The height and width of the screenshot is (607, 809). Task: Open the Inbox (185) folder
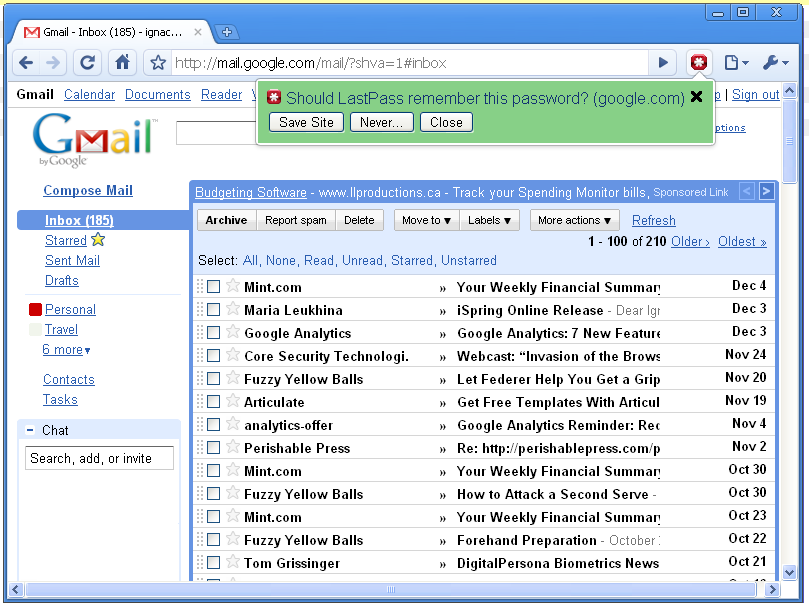pyautogui.click(x=79, y=220)
